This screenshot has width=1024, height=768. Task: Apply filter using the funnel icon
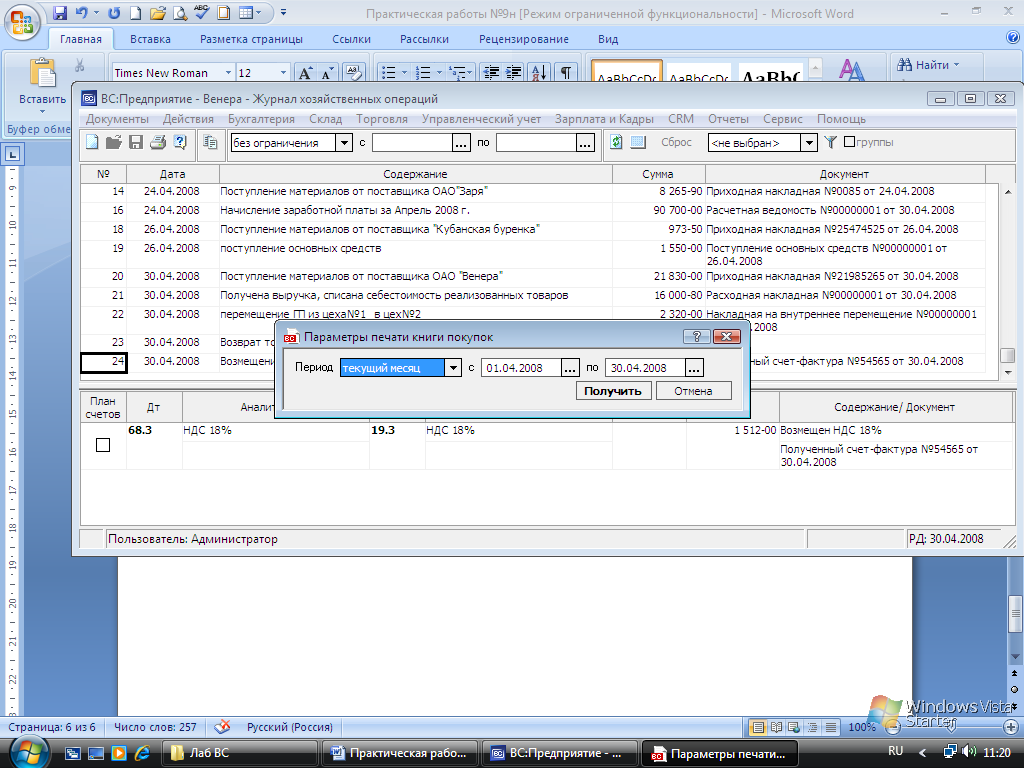tap(830, 142)
